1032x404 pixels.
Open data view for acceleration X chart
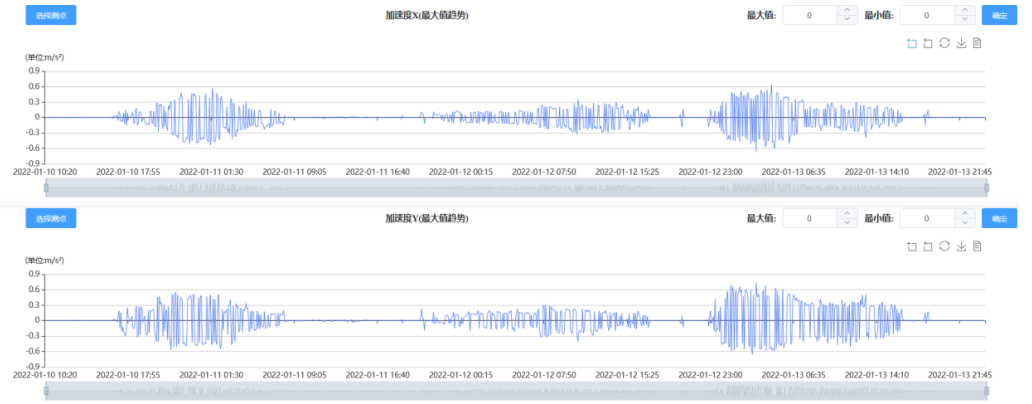[977, 43]
